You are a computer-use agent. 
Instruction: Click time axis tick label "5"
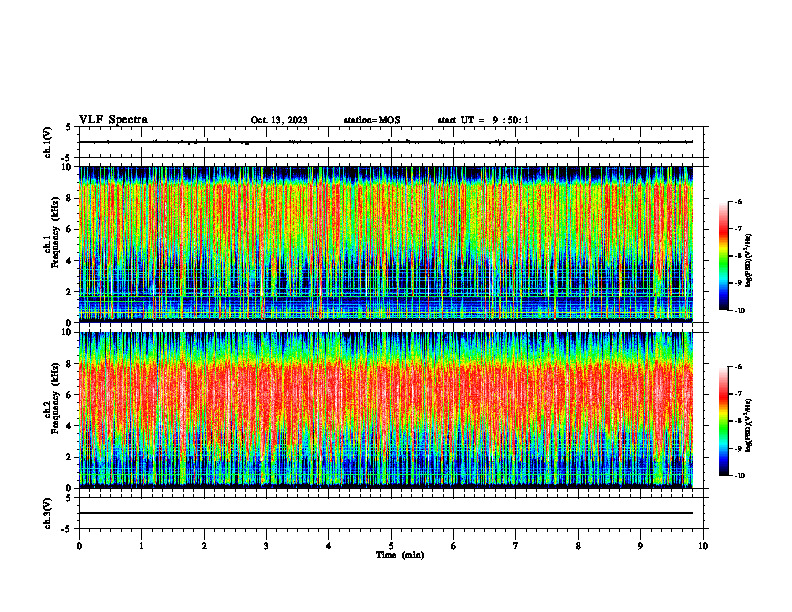click(391, 546)
